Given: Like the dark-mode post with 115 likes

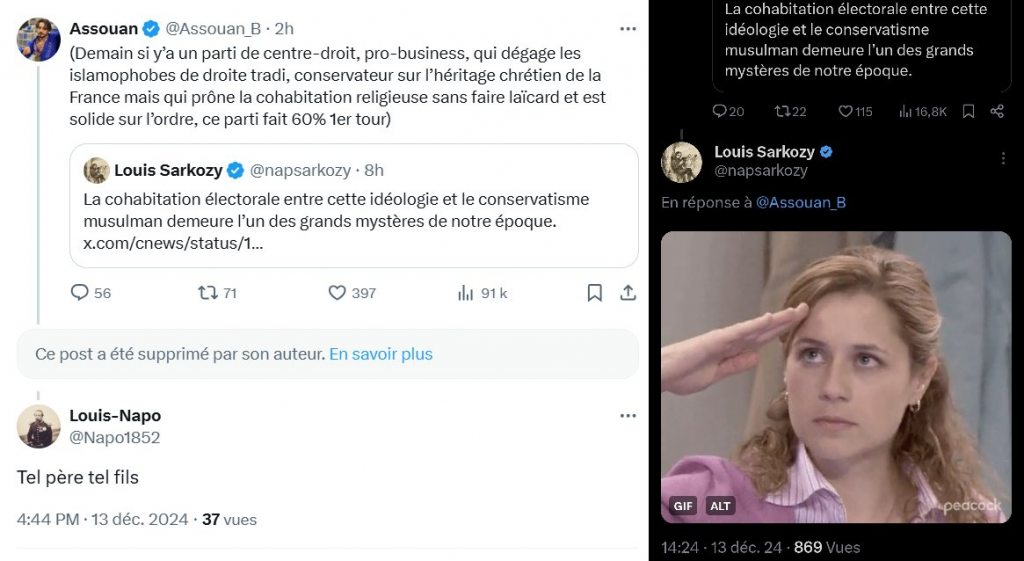Looking at the screenshot, I should click(845, 111).
